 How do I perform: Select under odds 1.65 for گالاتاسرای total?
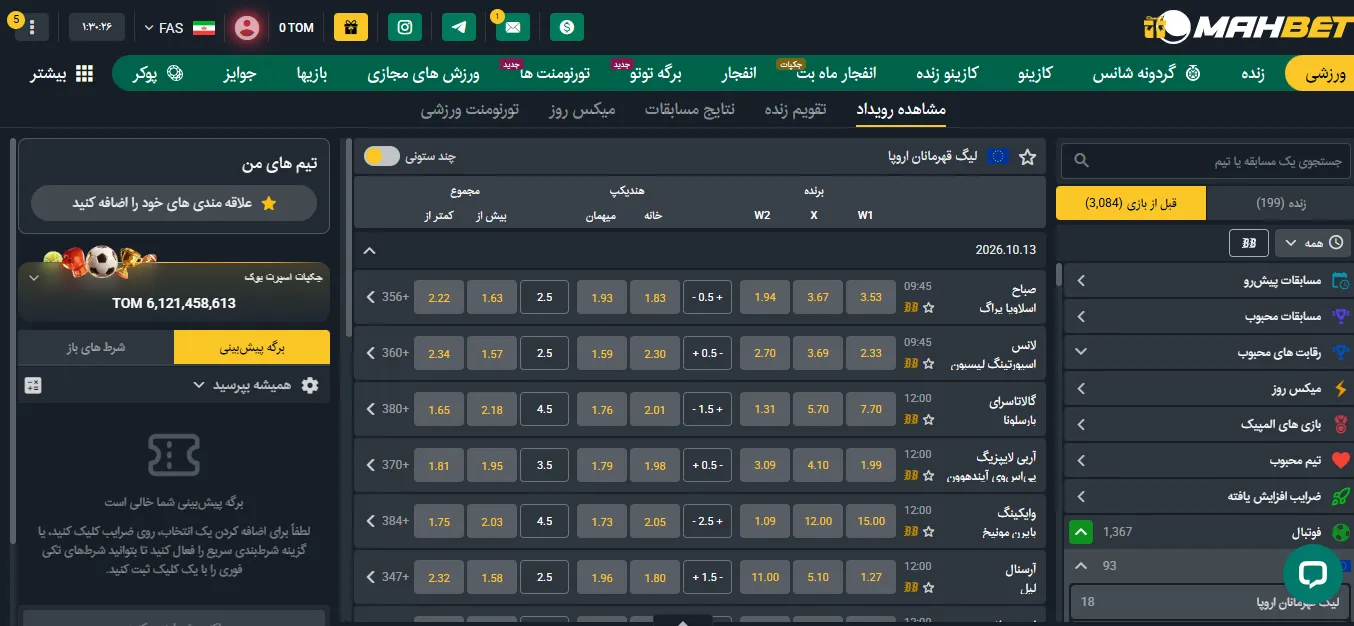coord(439,409)
